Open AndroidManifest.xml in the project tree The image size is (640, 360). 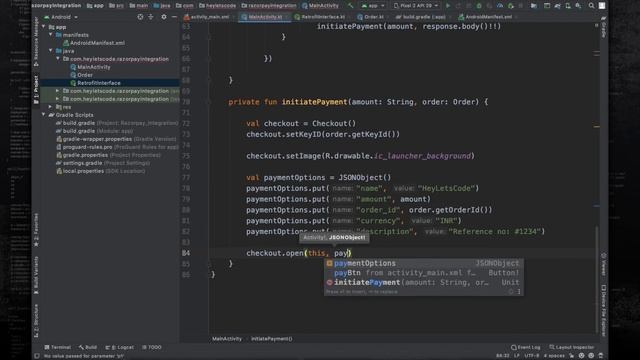pyautogui.click(x=94, y=43)
